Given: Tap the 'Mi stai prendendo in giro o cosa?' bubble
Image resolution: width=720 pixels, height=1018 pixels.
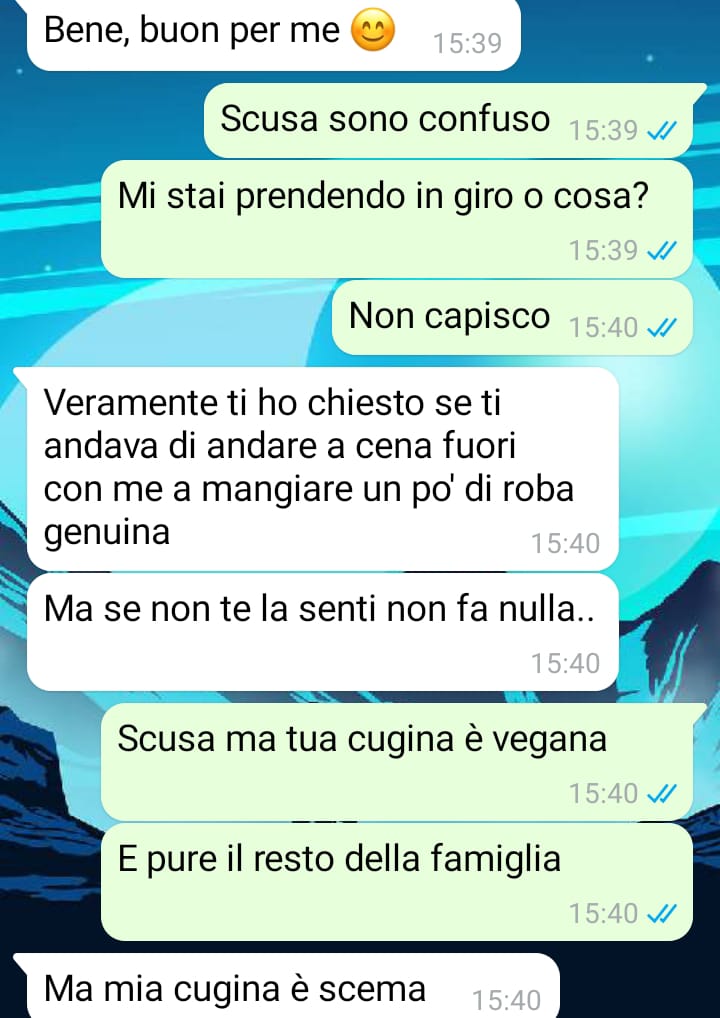Looking at the screenshot, I should coord(397,219).
